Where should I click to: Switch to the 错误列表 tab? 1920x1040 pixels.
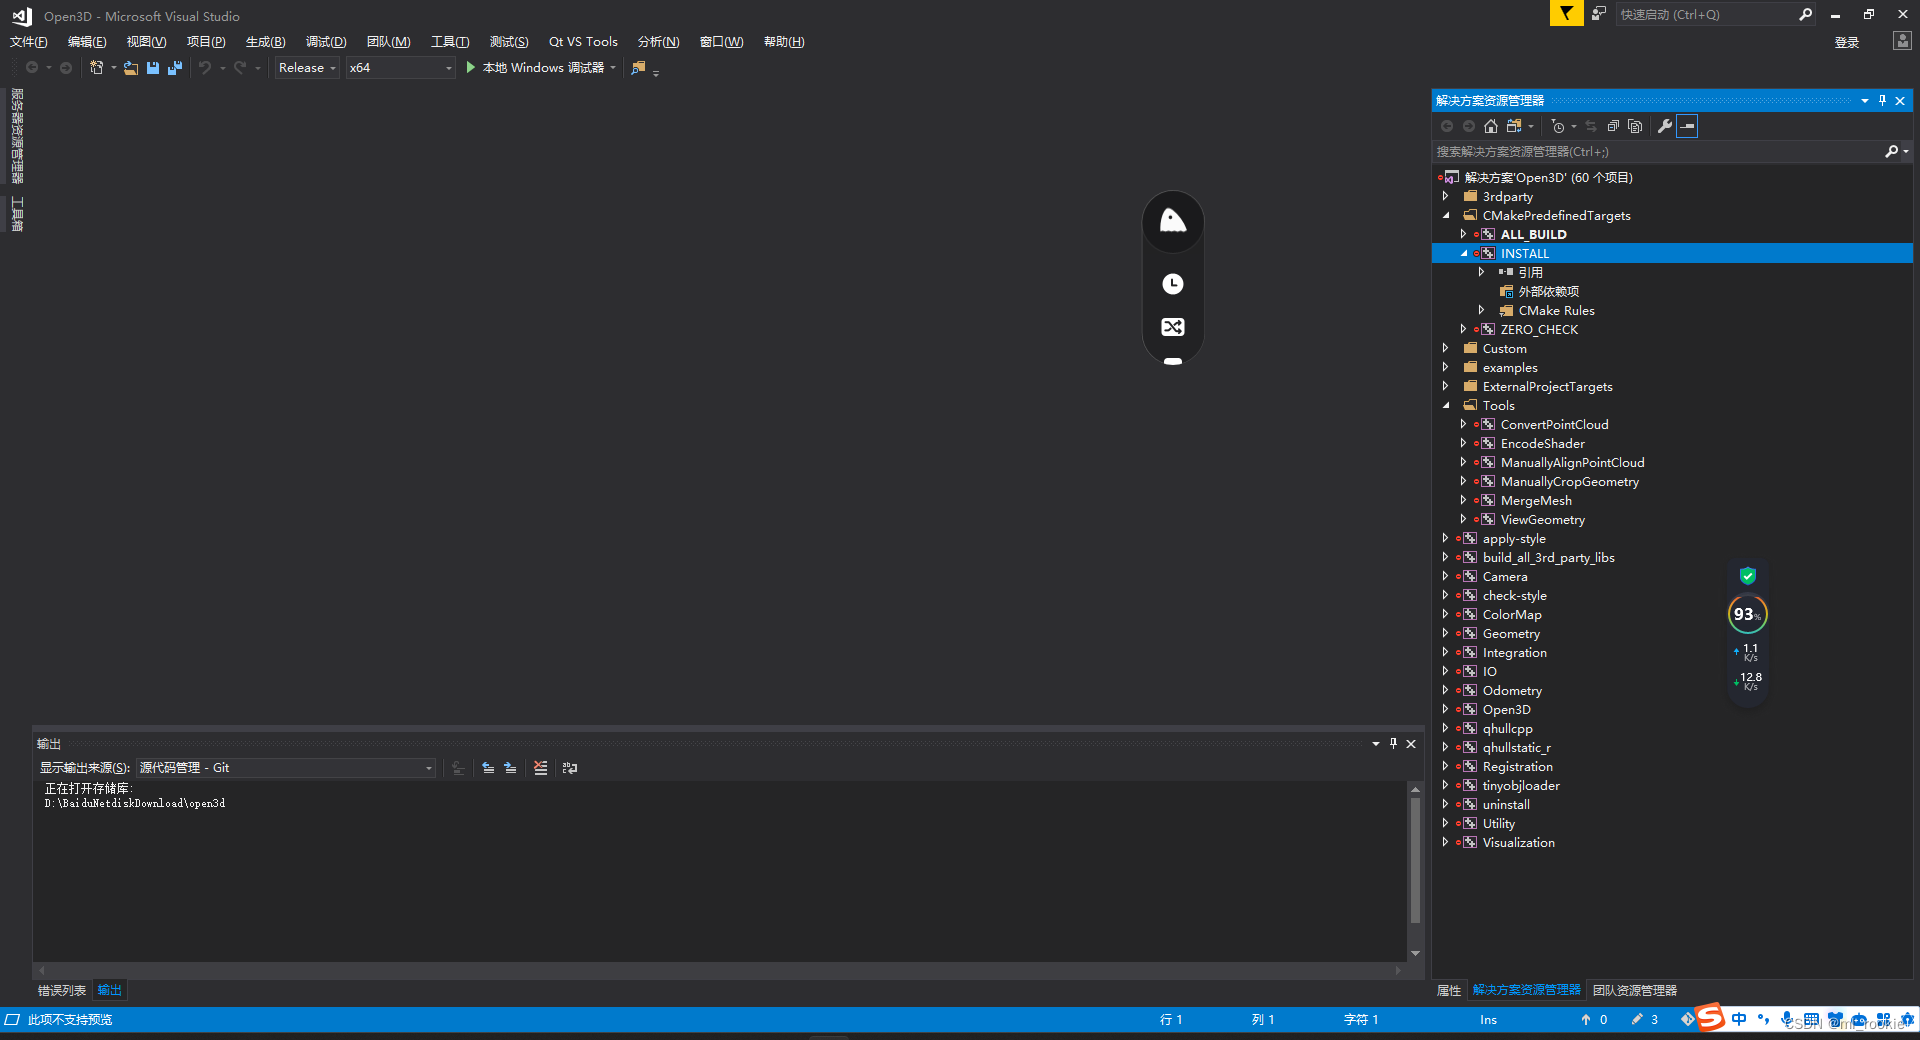62,991
